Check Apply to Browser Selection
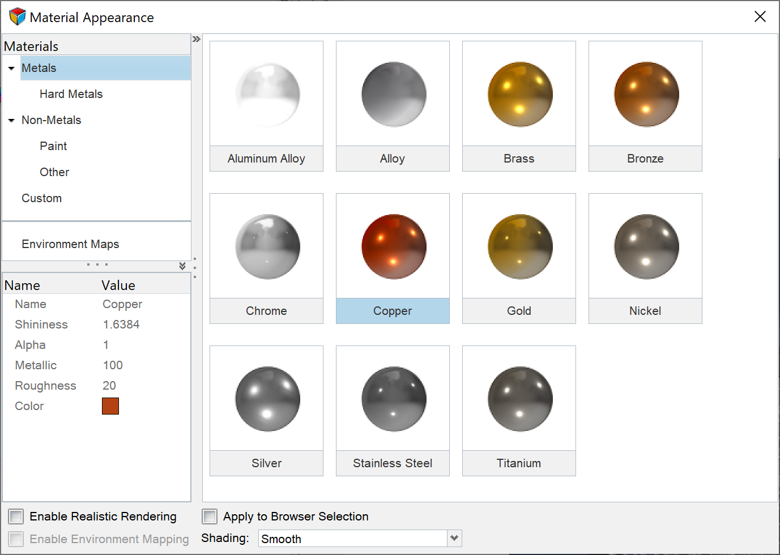The width and height of the screenshot is (780, 555). [210, 517]
